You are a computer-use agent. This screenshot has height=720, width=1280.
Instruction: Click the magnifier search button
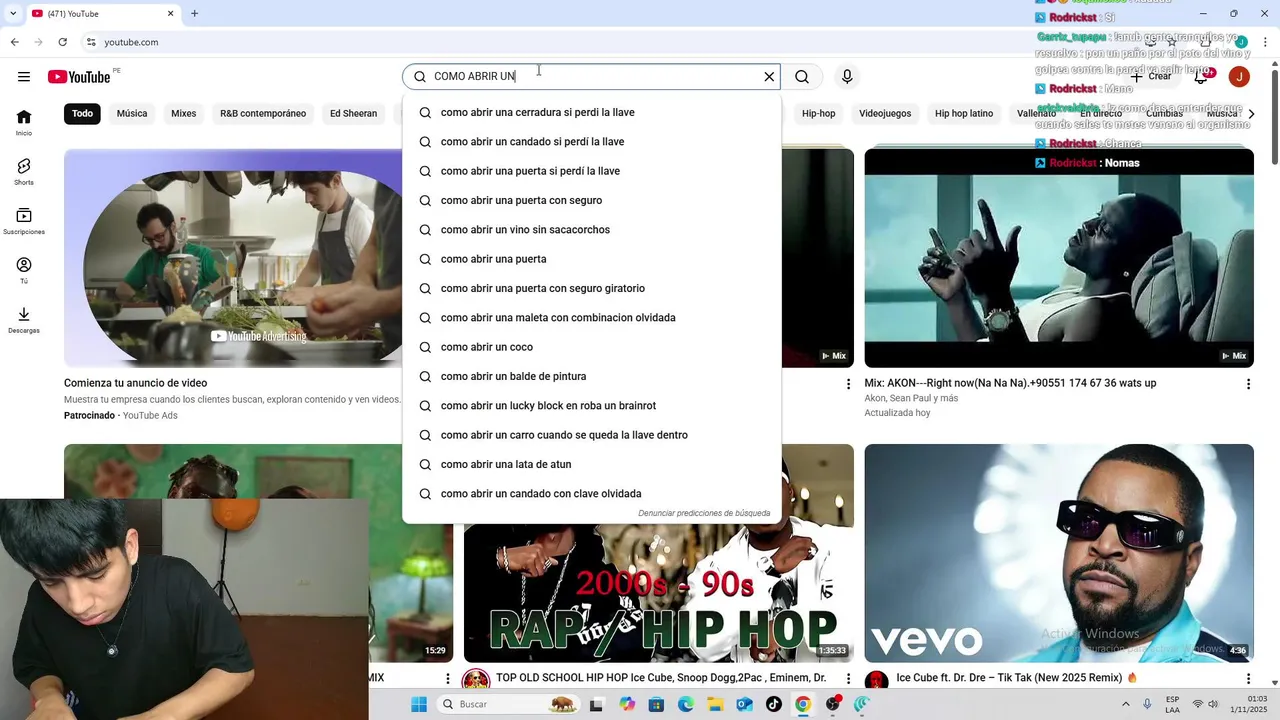click(802, 77)
